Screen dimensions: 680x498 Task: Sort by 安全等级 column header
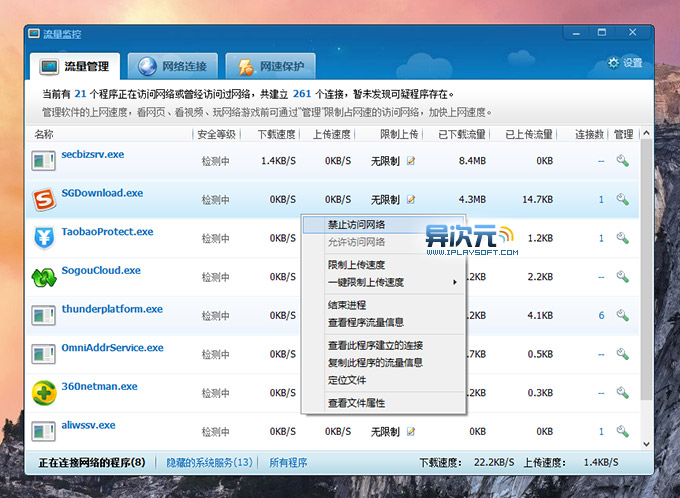pos(216,134)
